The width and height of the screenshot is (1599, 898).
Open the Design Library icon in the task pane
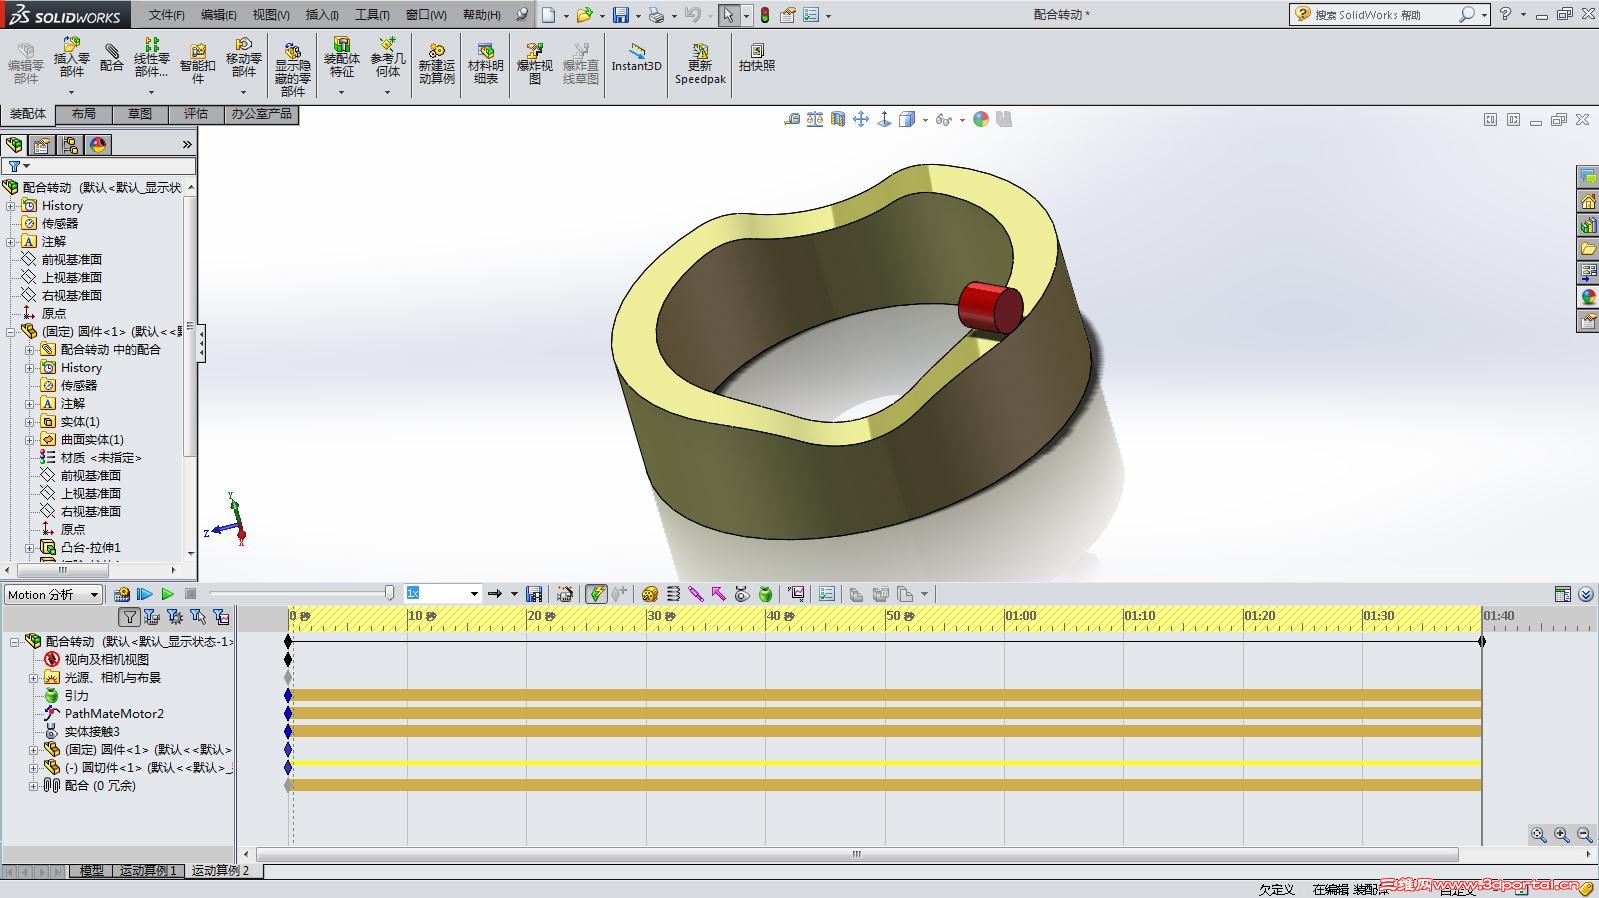(x=1588, y=225)
